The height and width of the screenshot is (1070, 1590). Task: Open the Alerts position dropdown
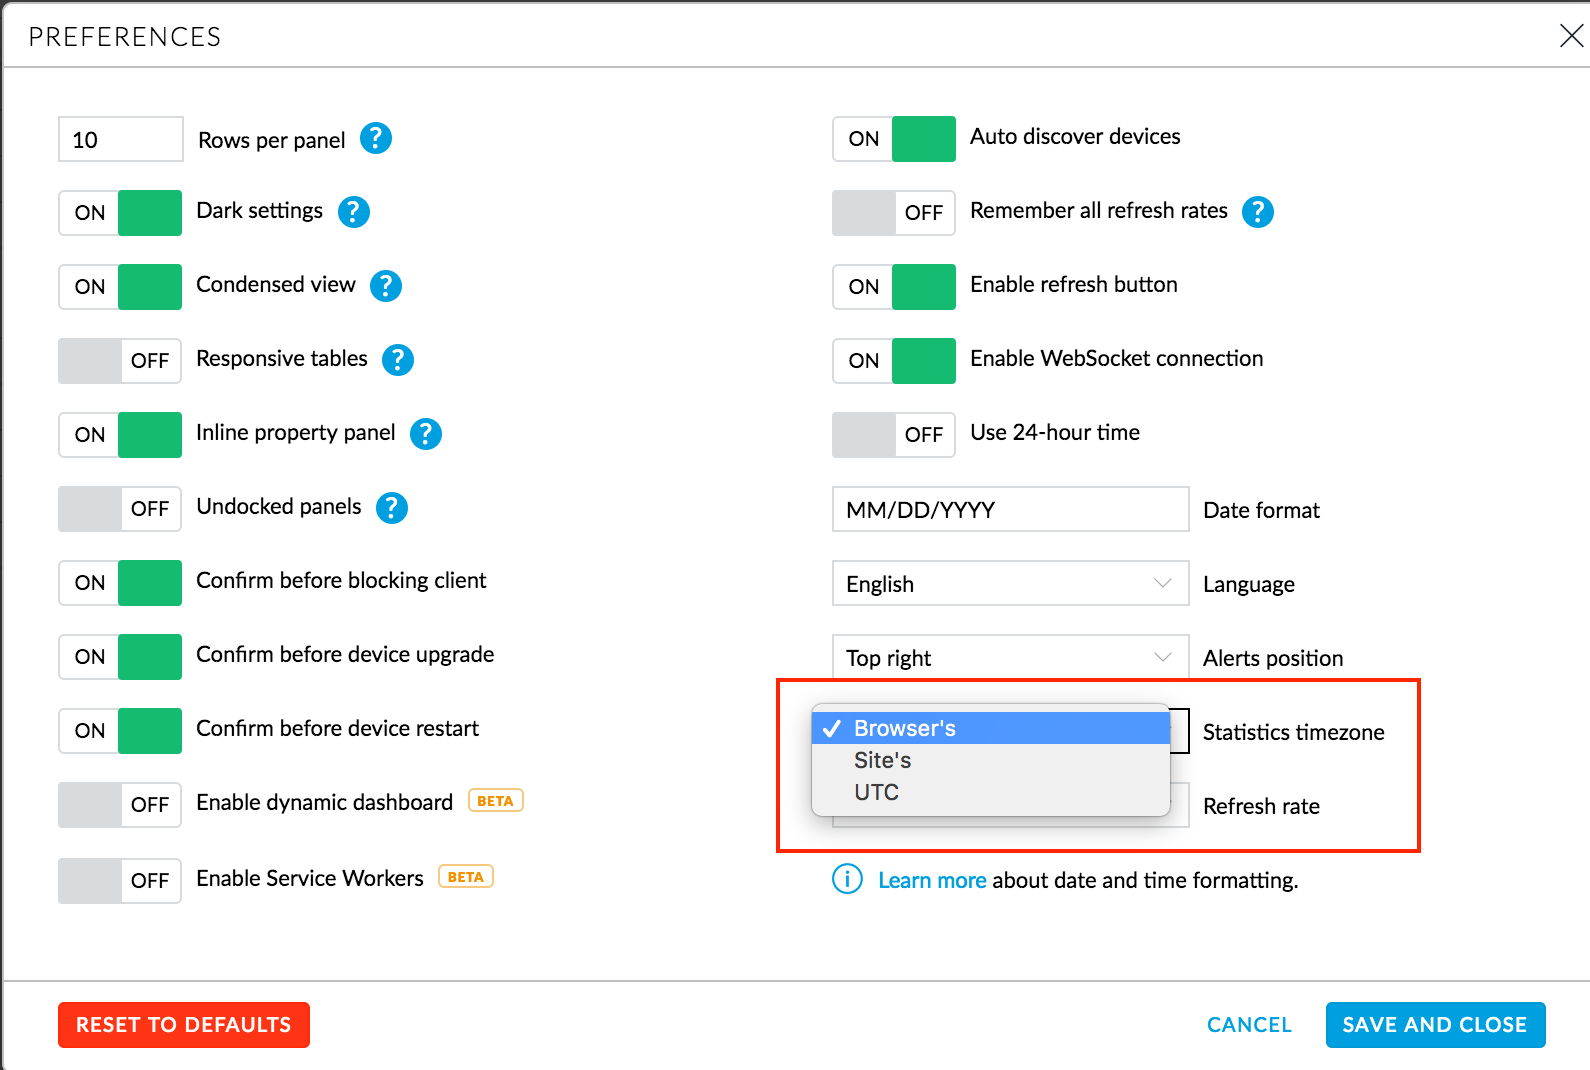[1010, 658]
